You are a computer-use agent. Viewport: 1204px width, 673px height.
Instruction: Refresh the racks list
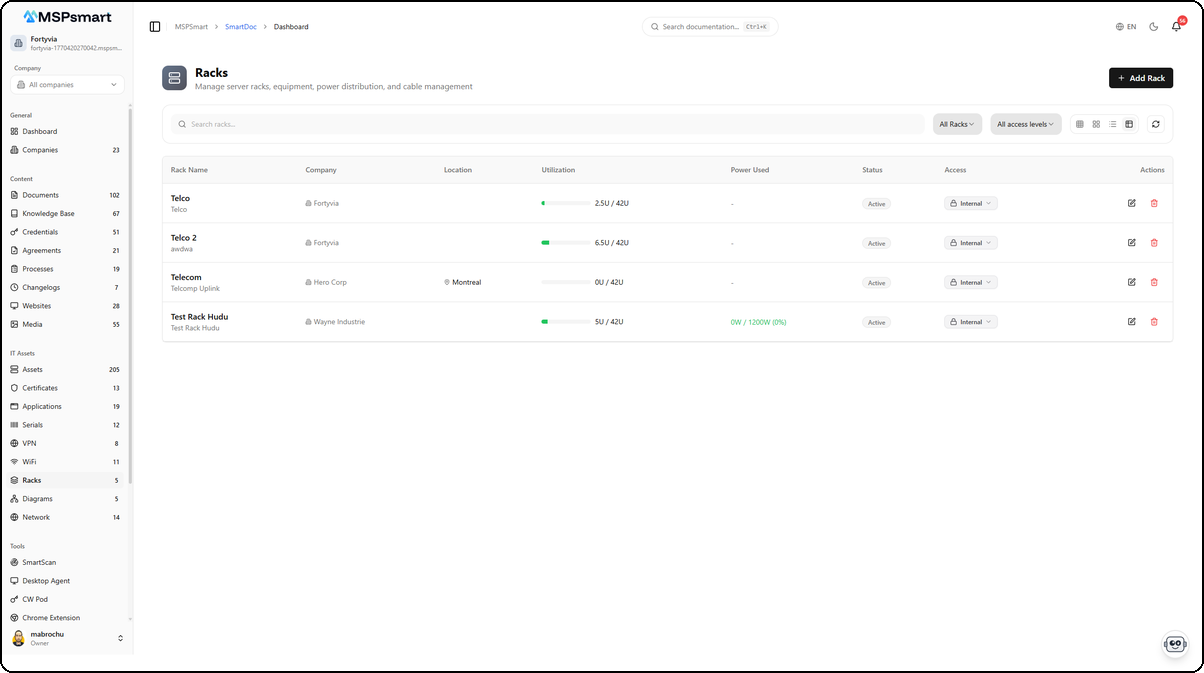click(1156, 123)
